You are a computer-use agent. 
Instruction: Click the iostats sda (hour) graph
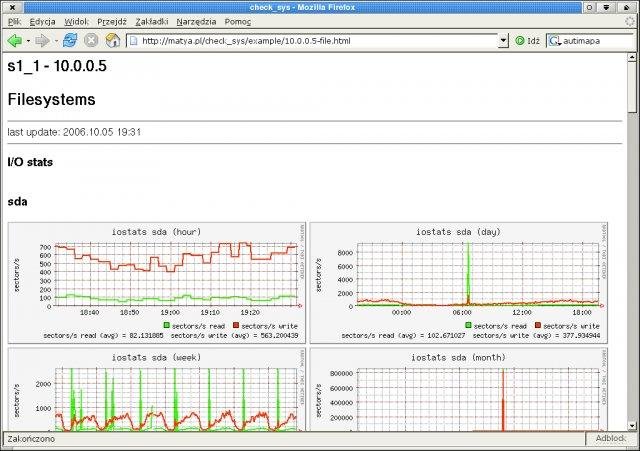(157, 283)
